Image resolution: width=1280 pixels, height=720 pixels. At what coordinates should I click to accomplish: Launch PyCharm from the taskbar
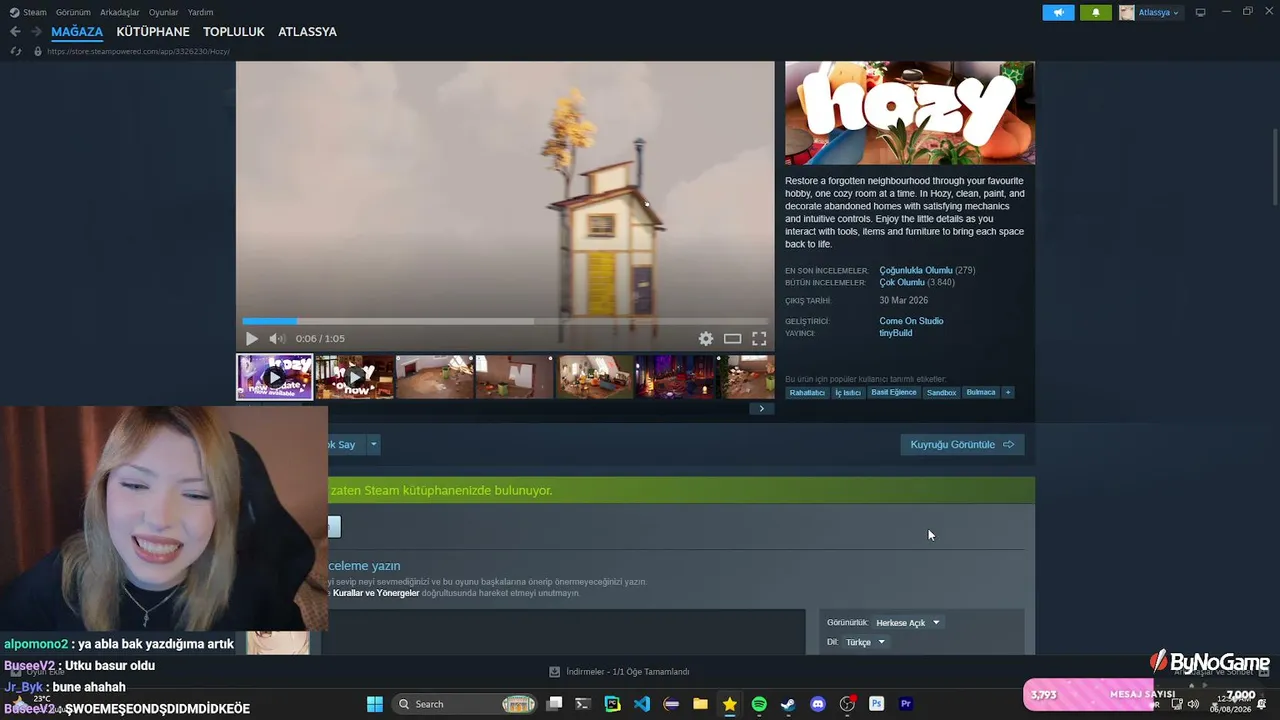613,704
